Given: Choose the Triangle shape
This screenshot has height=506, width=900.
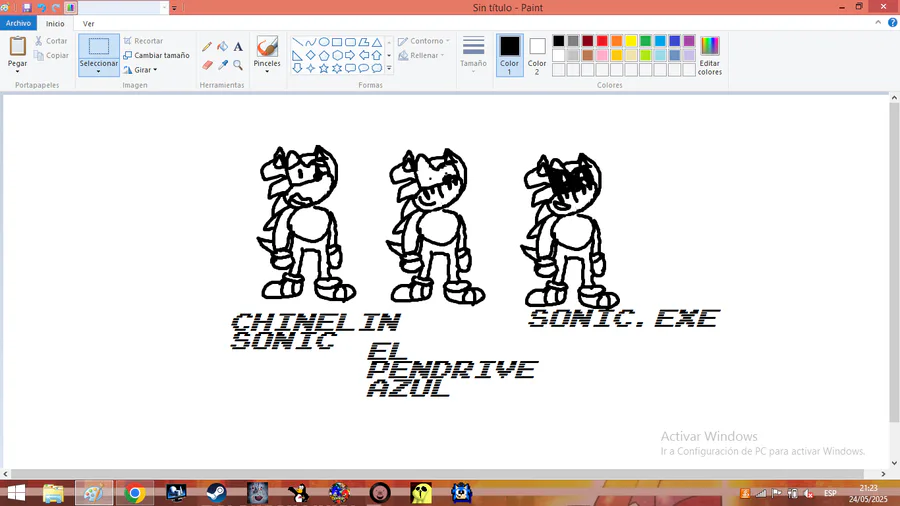Looking at the screenshot, I should [x=377, y=42].
